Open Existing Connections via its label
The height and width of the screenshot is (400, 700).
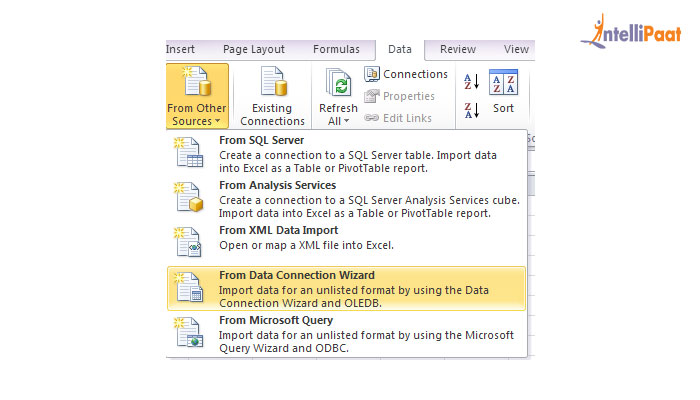[272, 115]
